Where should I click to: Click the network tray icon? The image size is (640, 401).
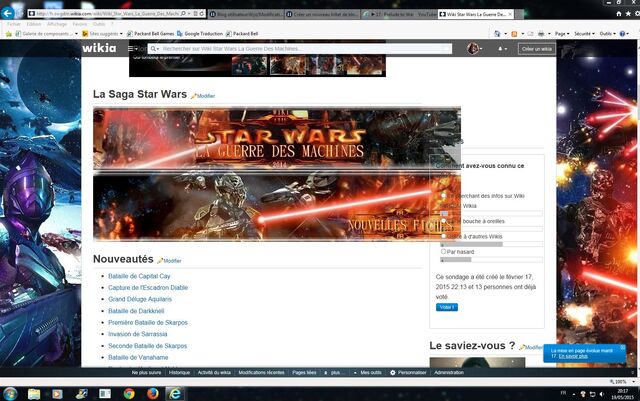[x=592, y=394]
